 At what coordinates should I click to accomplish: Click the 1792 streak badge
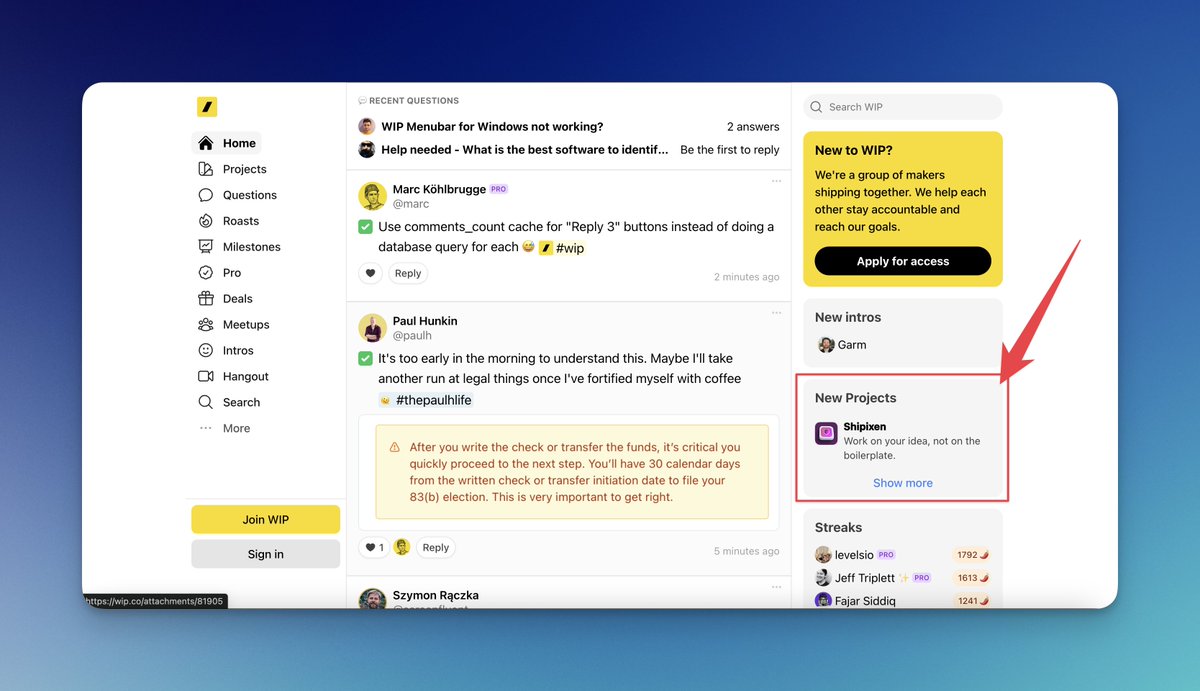(x=972, y=555)
